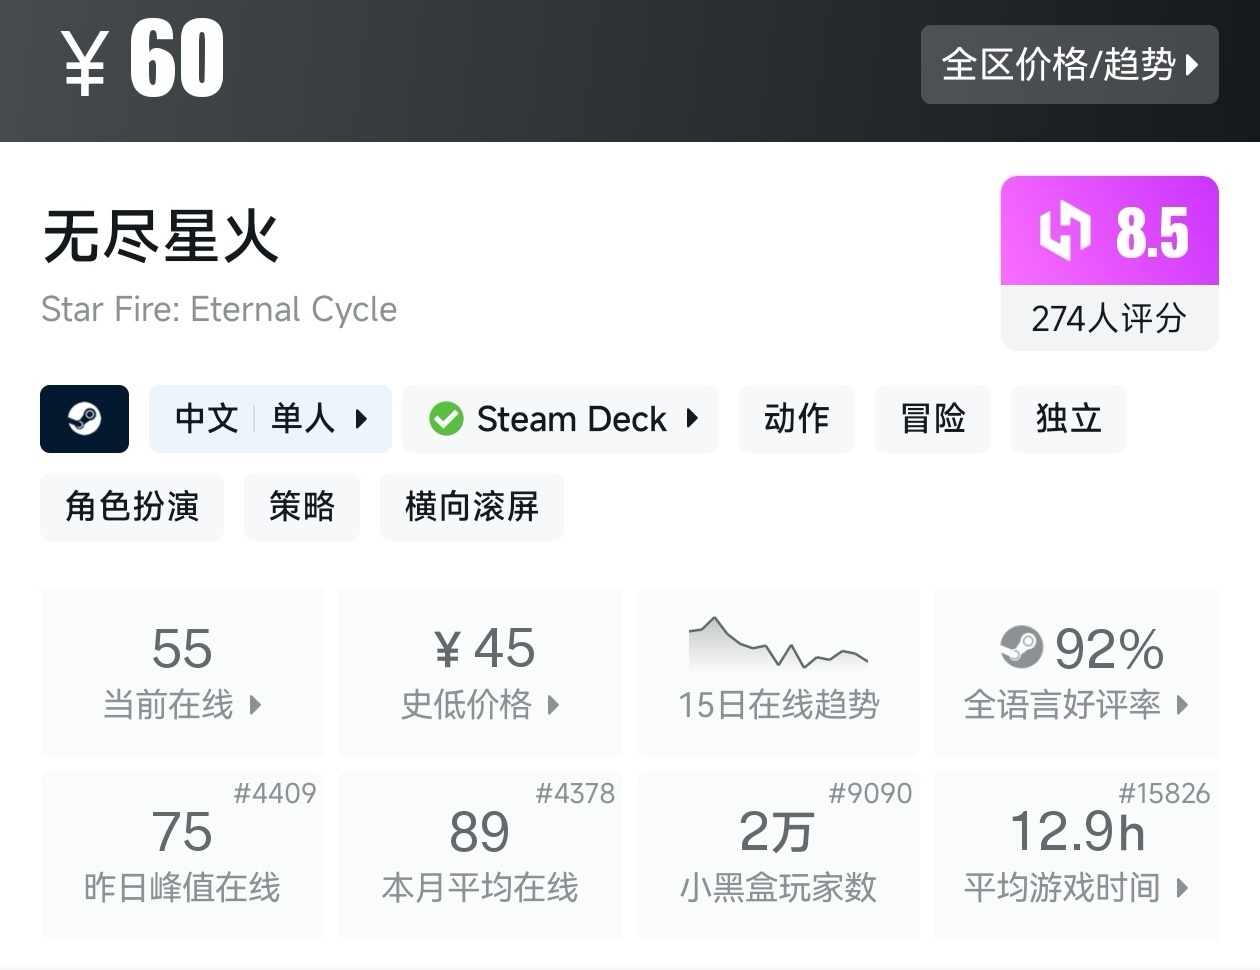Click the green Steam Deck verified checkmark
This screenshot has width=1260, height=970.
pyautogui.click(x=446, y=419)
